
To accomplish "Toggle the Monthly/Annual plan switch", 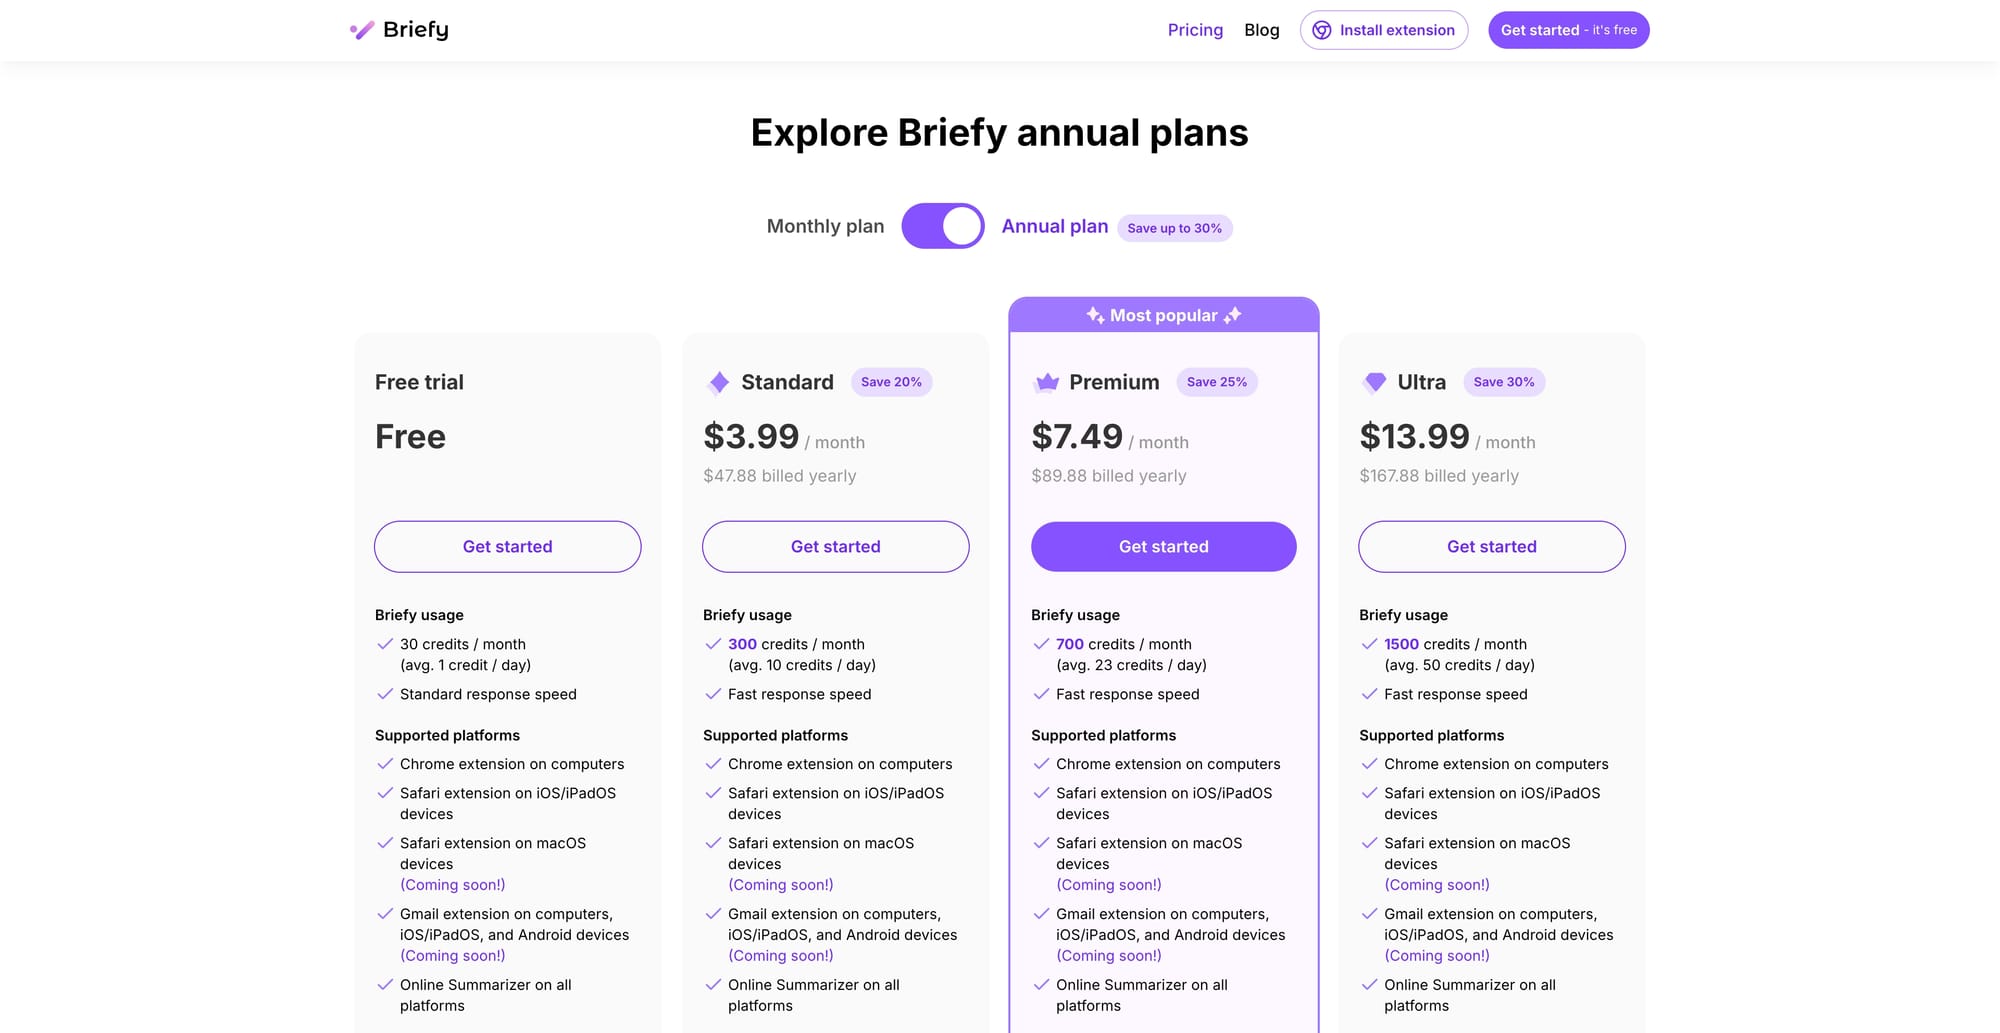I will pos(942,226).
